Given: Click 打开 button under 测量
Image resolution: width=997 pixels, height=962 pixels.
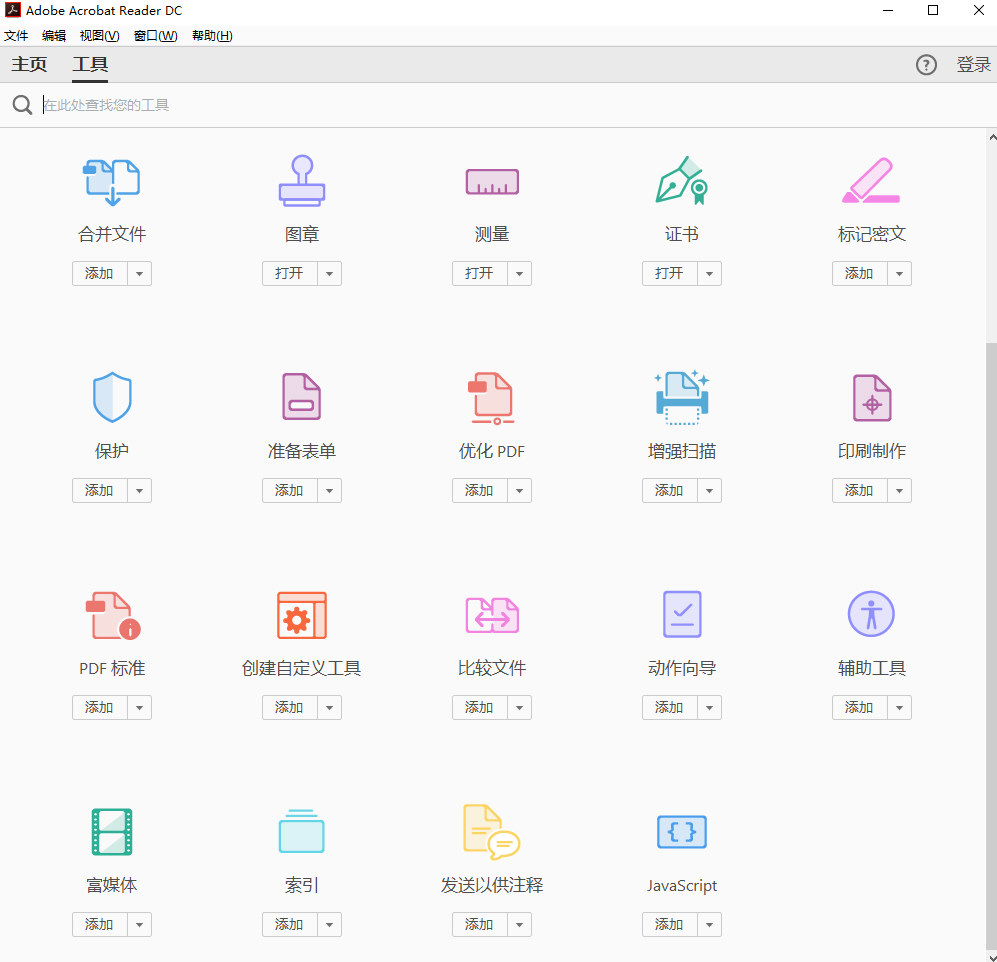Looking at the screenshot, I should click(479, 274).
